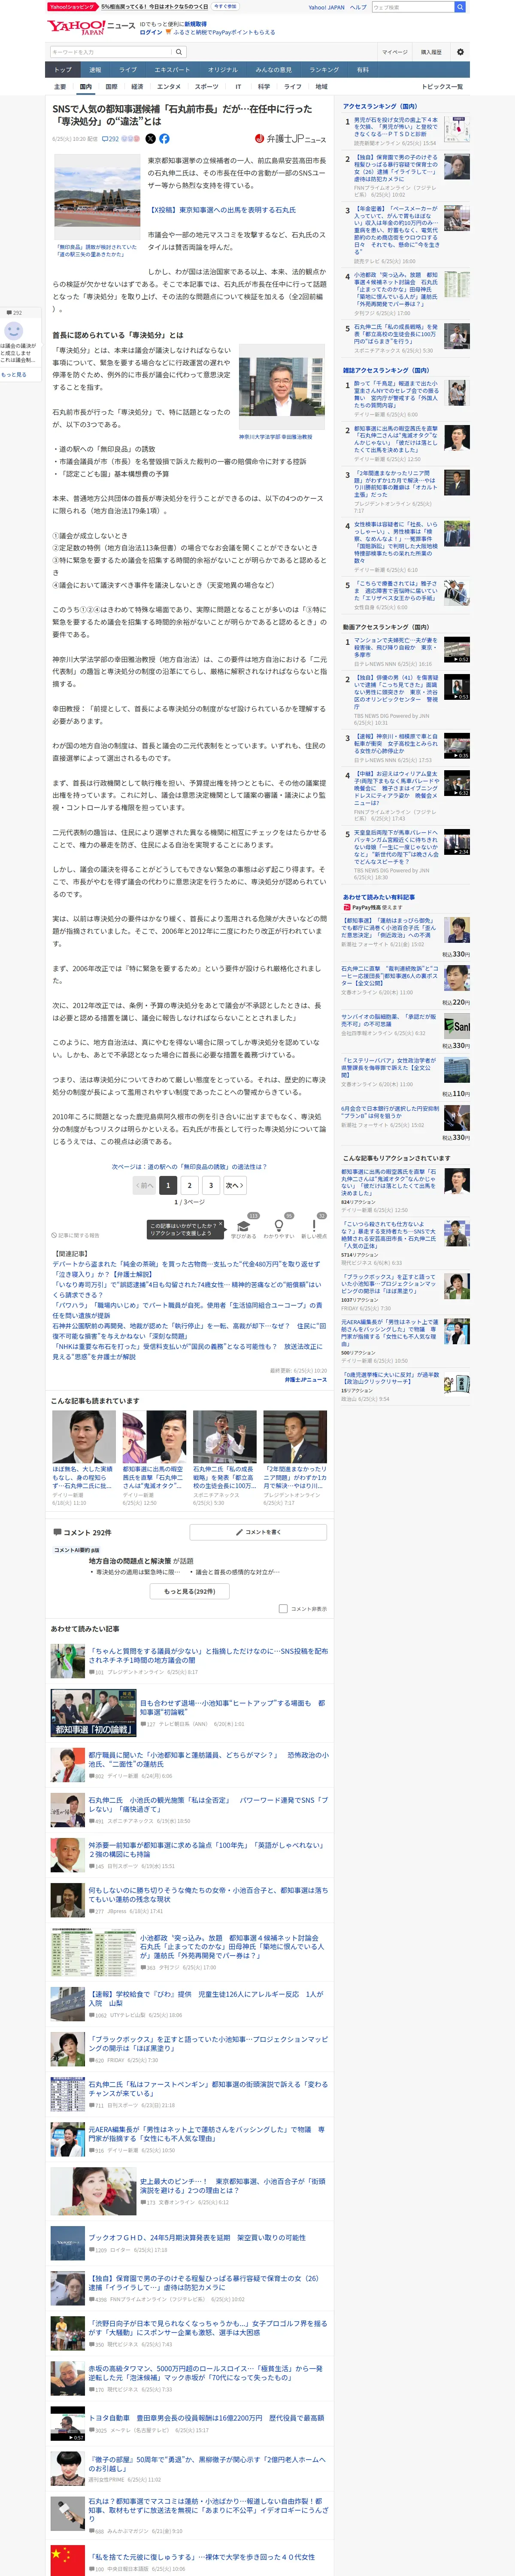Click the ログイン link
515x2576 pixels.
pyautogui.click(x=150, y=32)
